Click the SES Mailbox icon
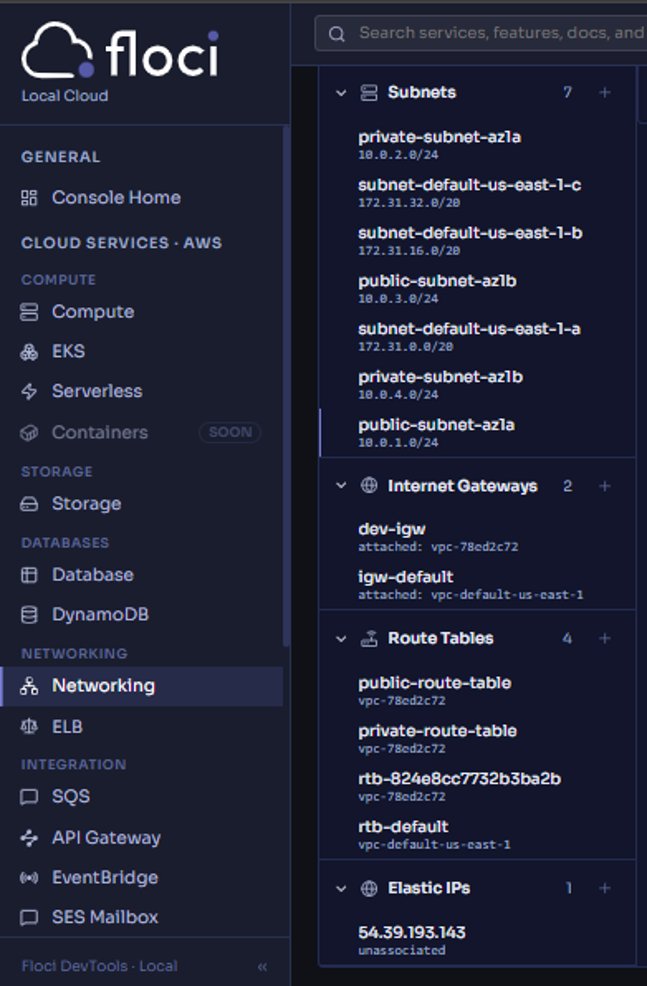 click(x=29, y=917)
